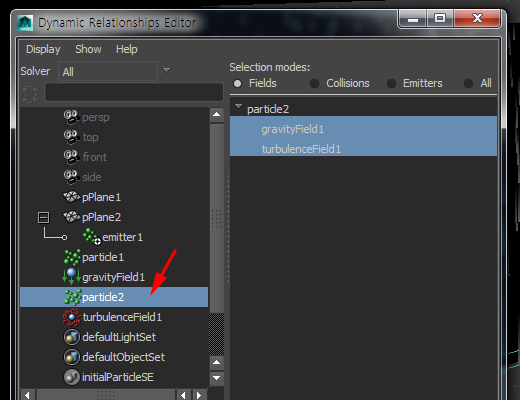Click the front camera icon
Image resolution: width=520 pixels, height=400 pixels.
(71, 157)
